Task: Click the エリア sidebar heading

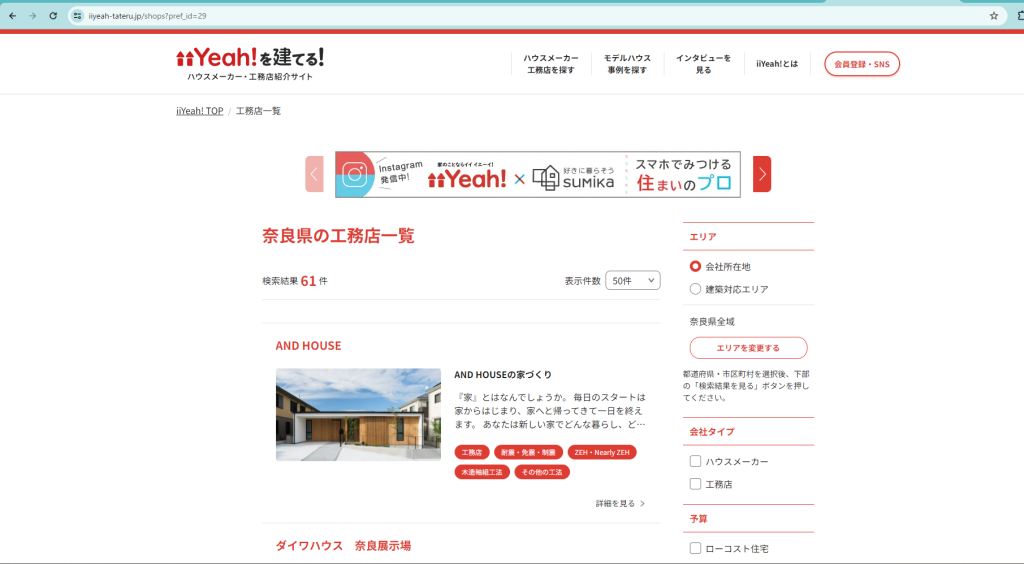Action: [x=703, y=236]
